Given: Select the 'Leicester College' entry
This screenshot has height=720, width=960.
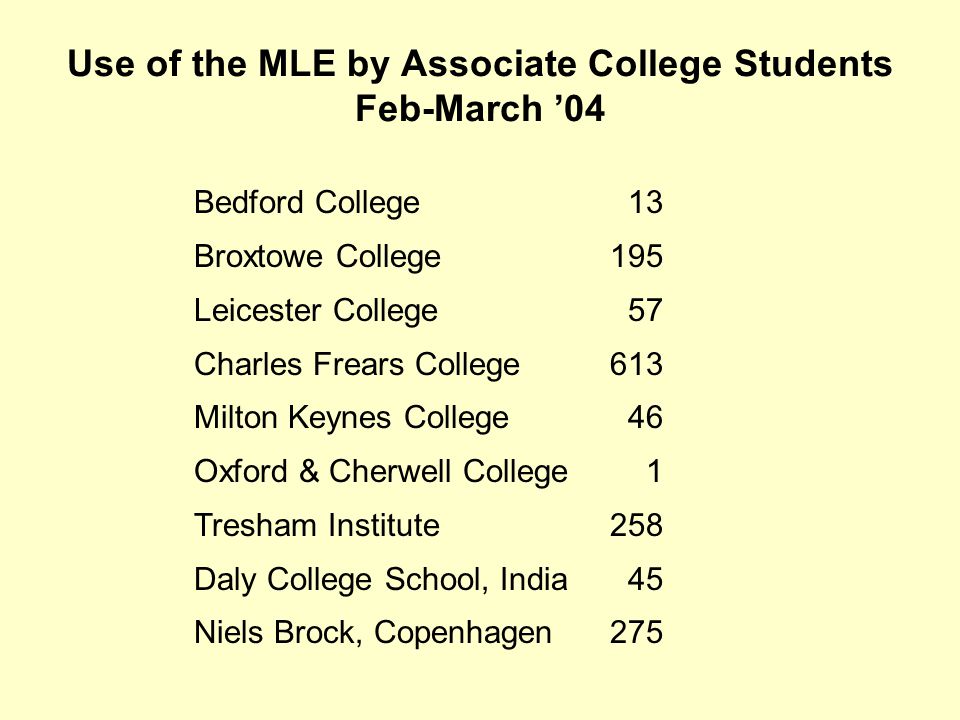Looking at the screenshot, I should [x=316, y=311].
